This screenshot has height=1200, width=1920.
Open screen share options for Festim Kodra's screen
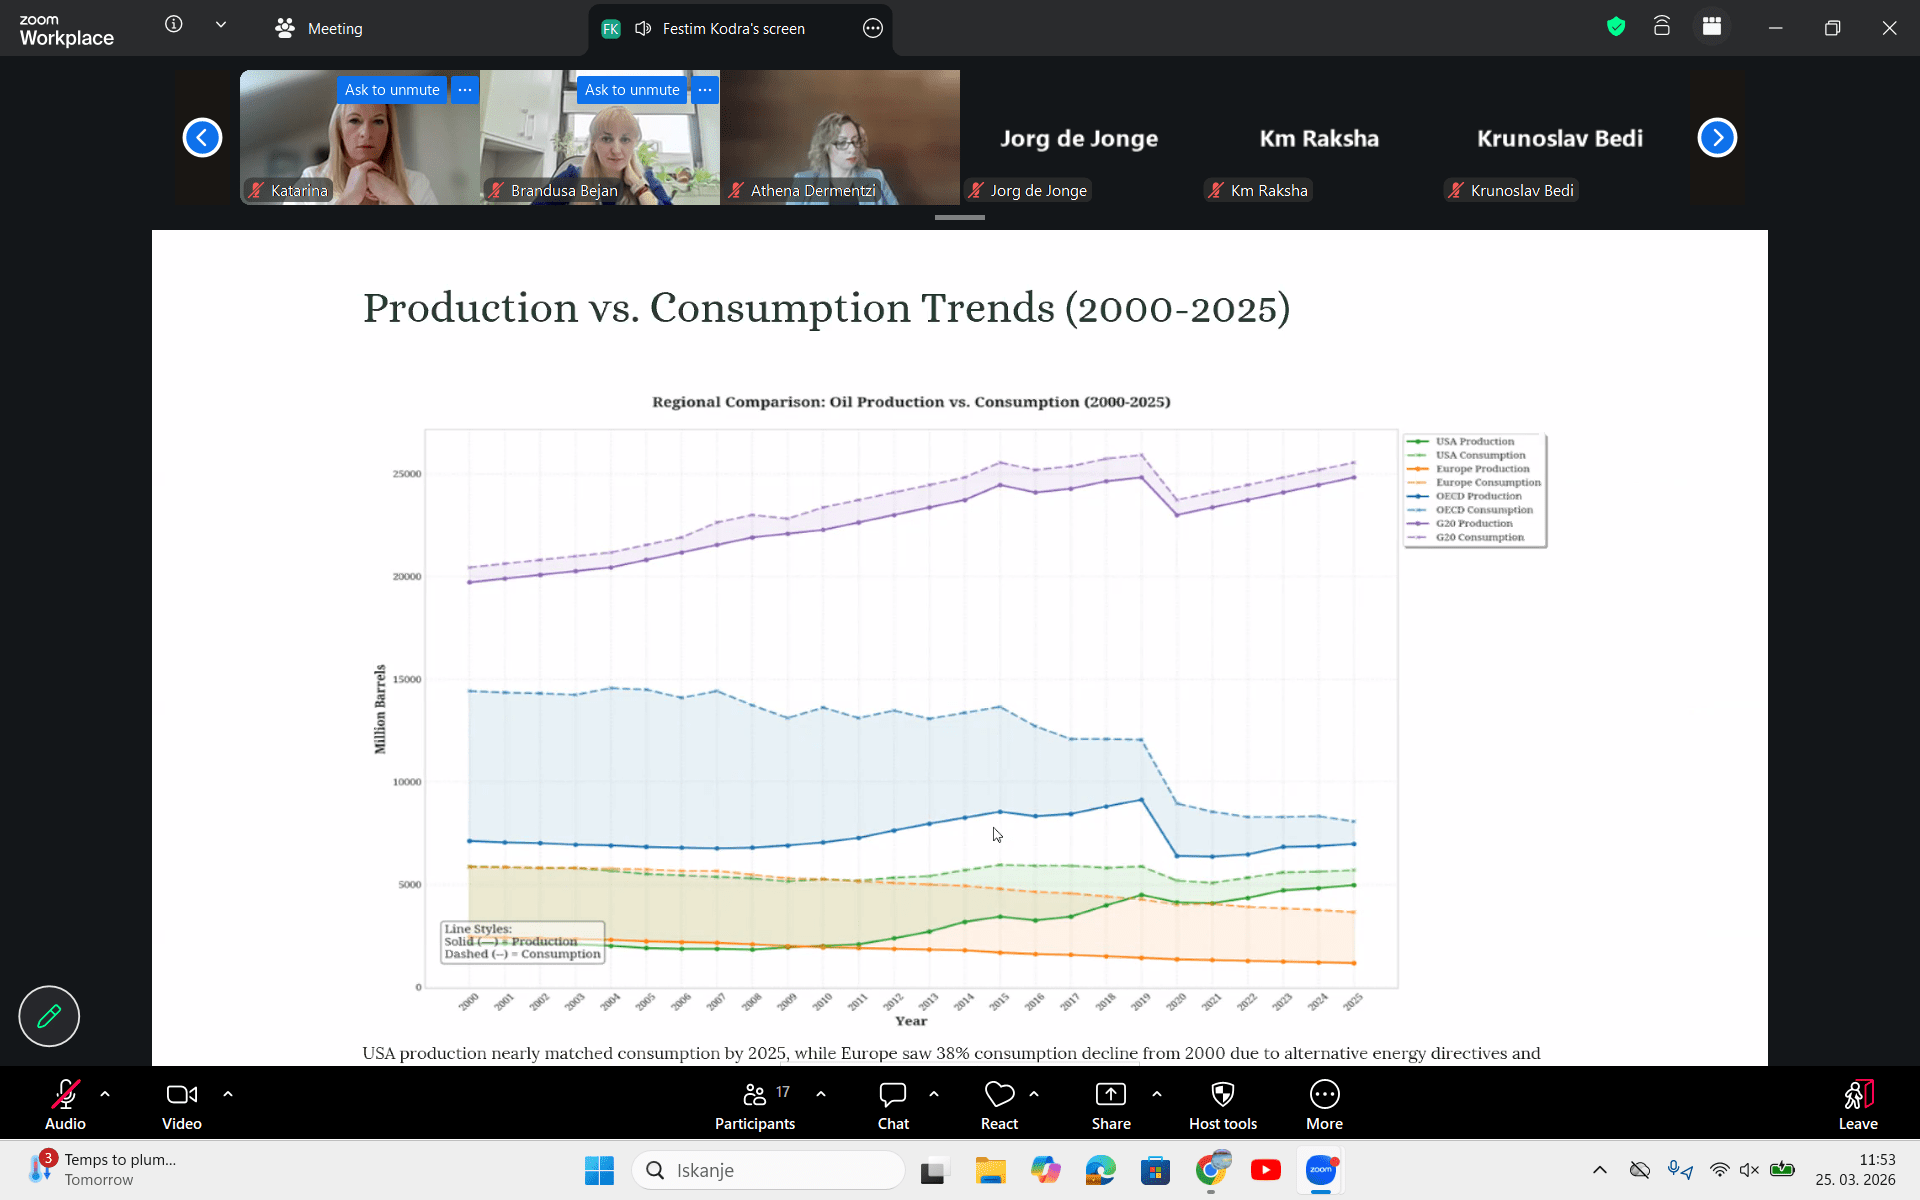[x=872, y=28]
